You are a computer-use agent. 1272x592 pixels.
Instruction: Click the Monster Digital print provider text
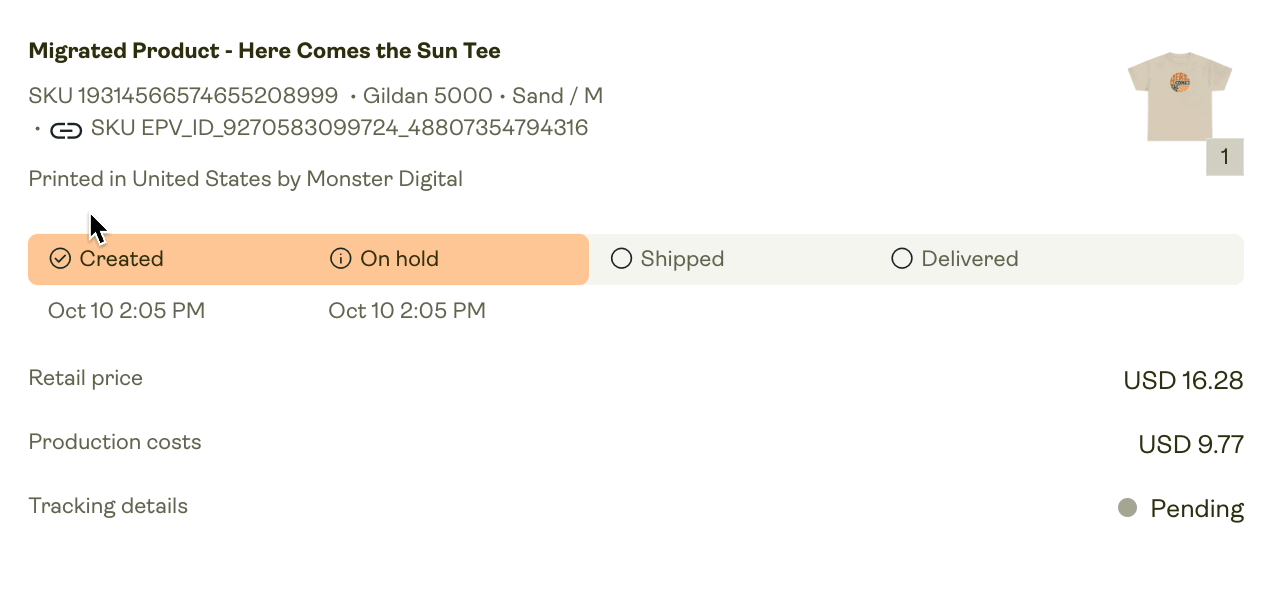click(385, 179)
